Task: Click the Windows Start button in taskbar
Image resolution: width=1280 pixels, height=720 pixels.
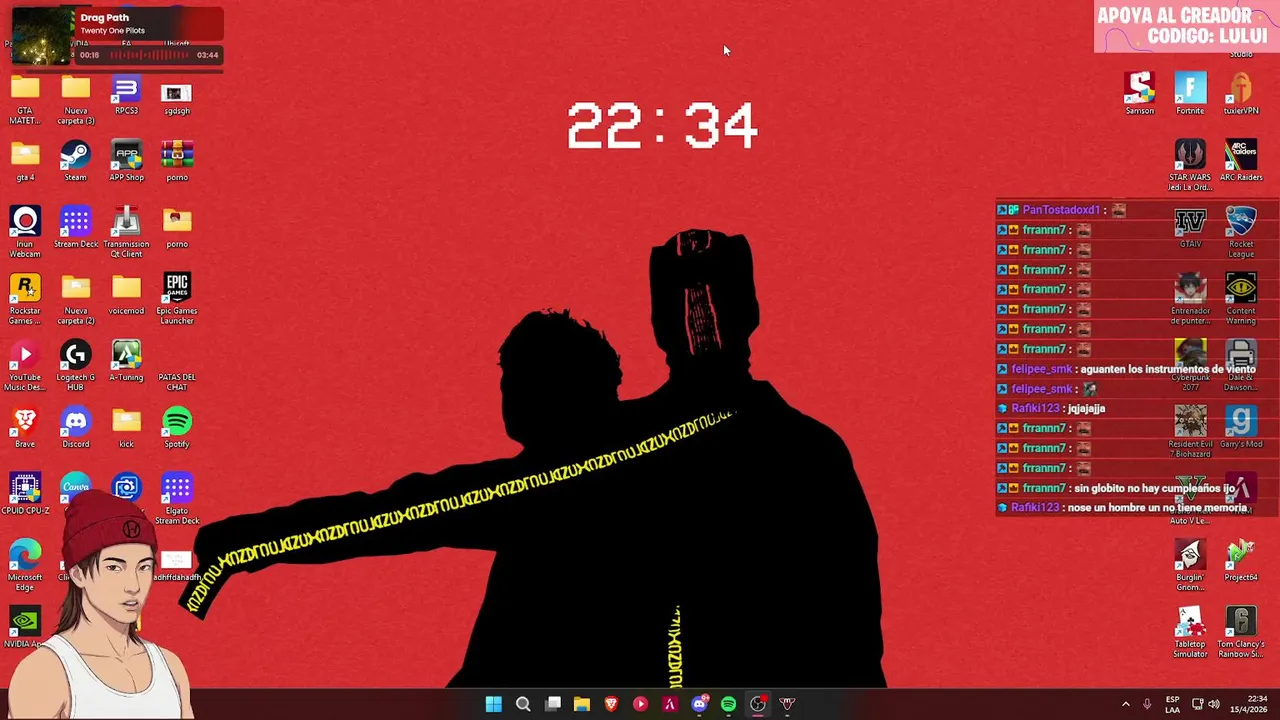Action: [x=494, y=704]
